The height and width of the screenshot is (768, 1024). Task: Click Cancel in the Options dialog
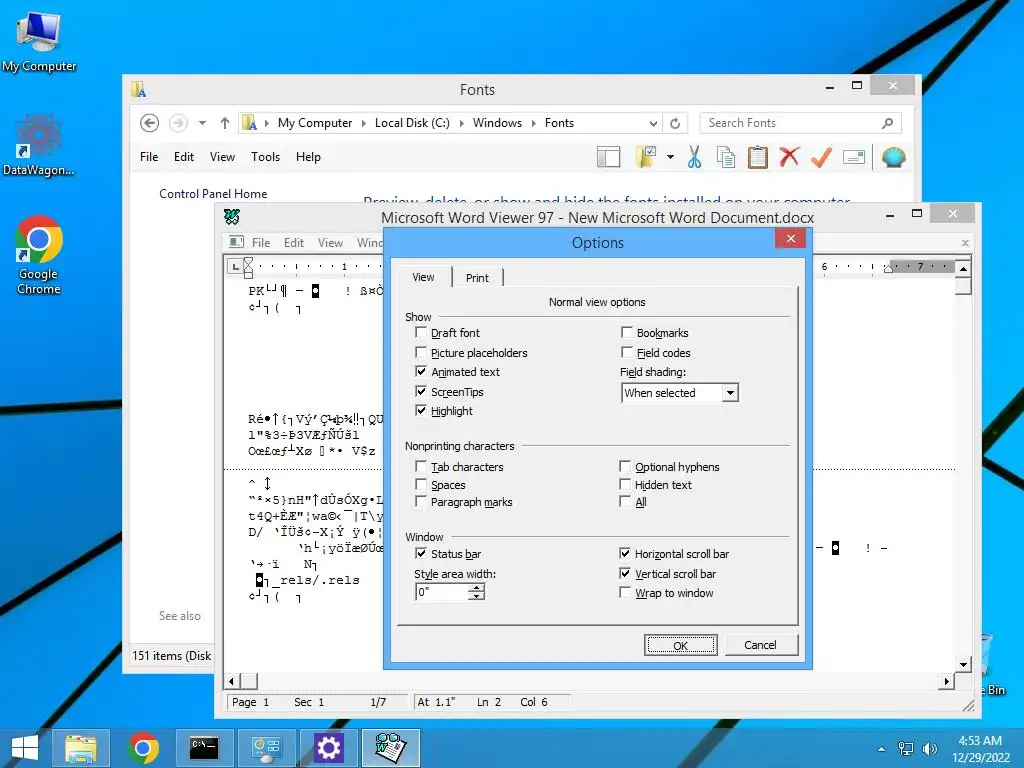760,645
